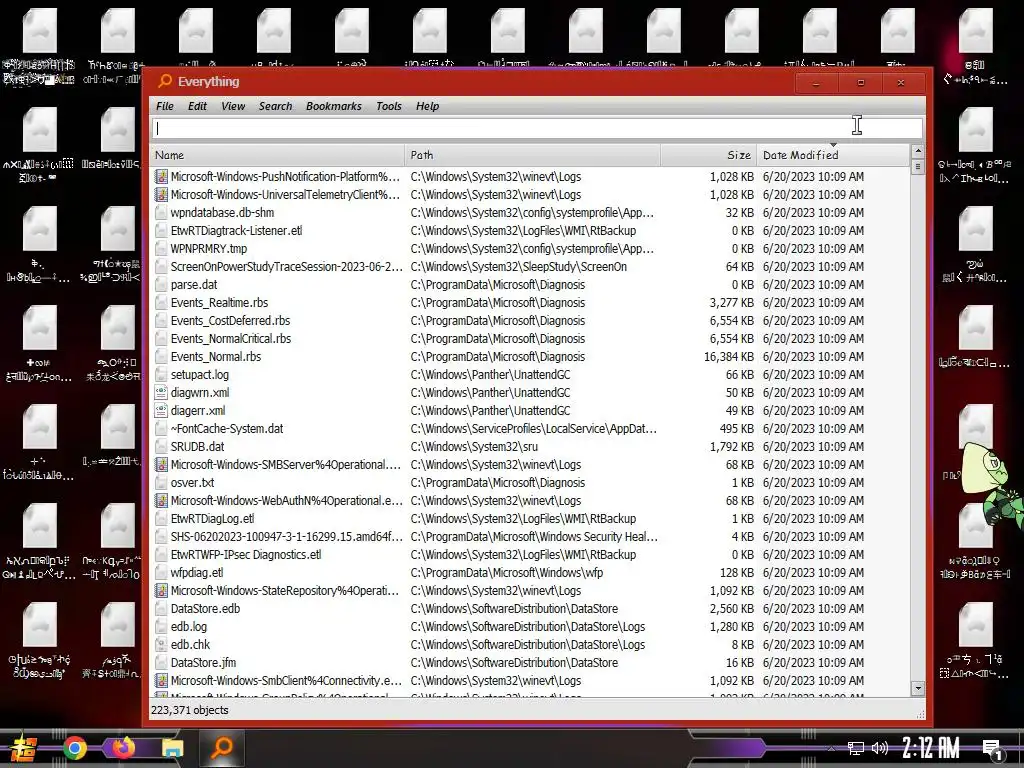Click the event log icon for Microsoft-Windows-WebAuthN

point(161,500)
